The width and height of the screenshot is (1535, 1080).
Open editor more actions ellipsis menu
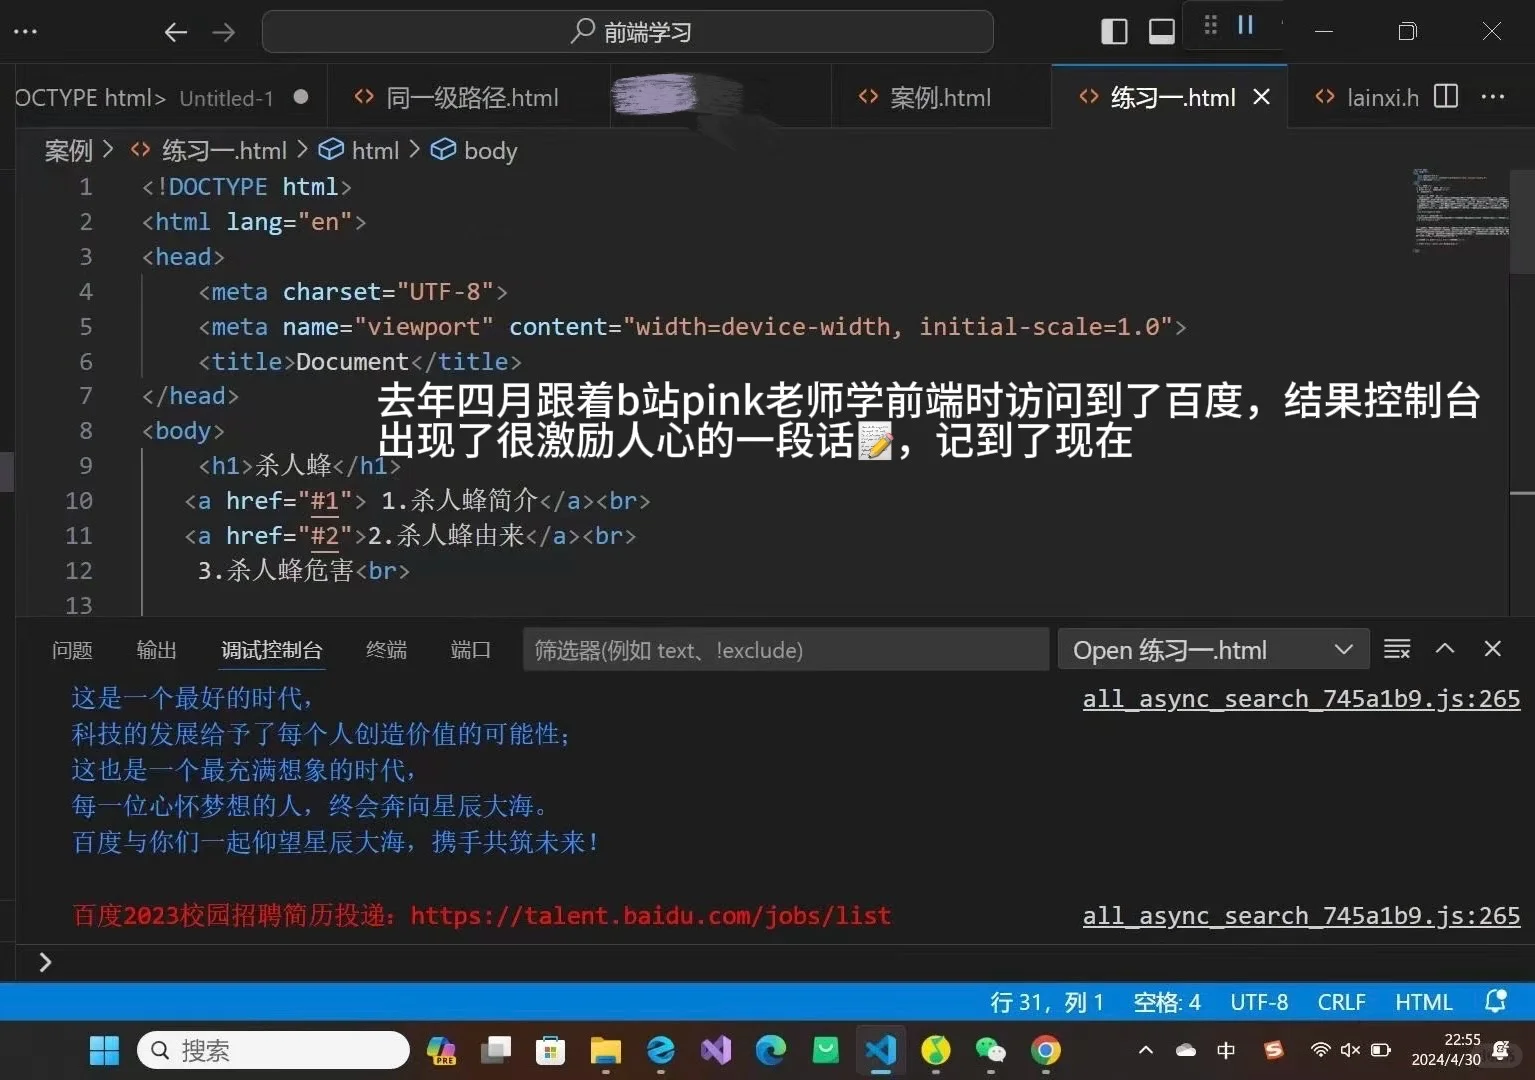[1493, 96]
